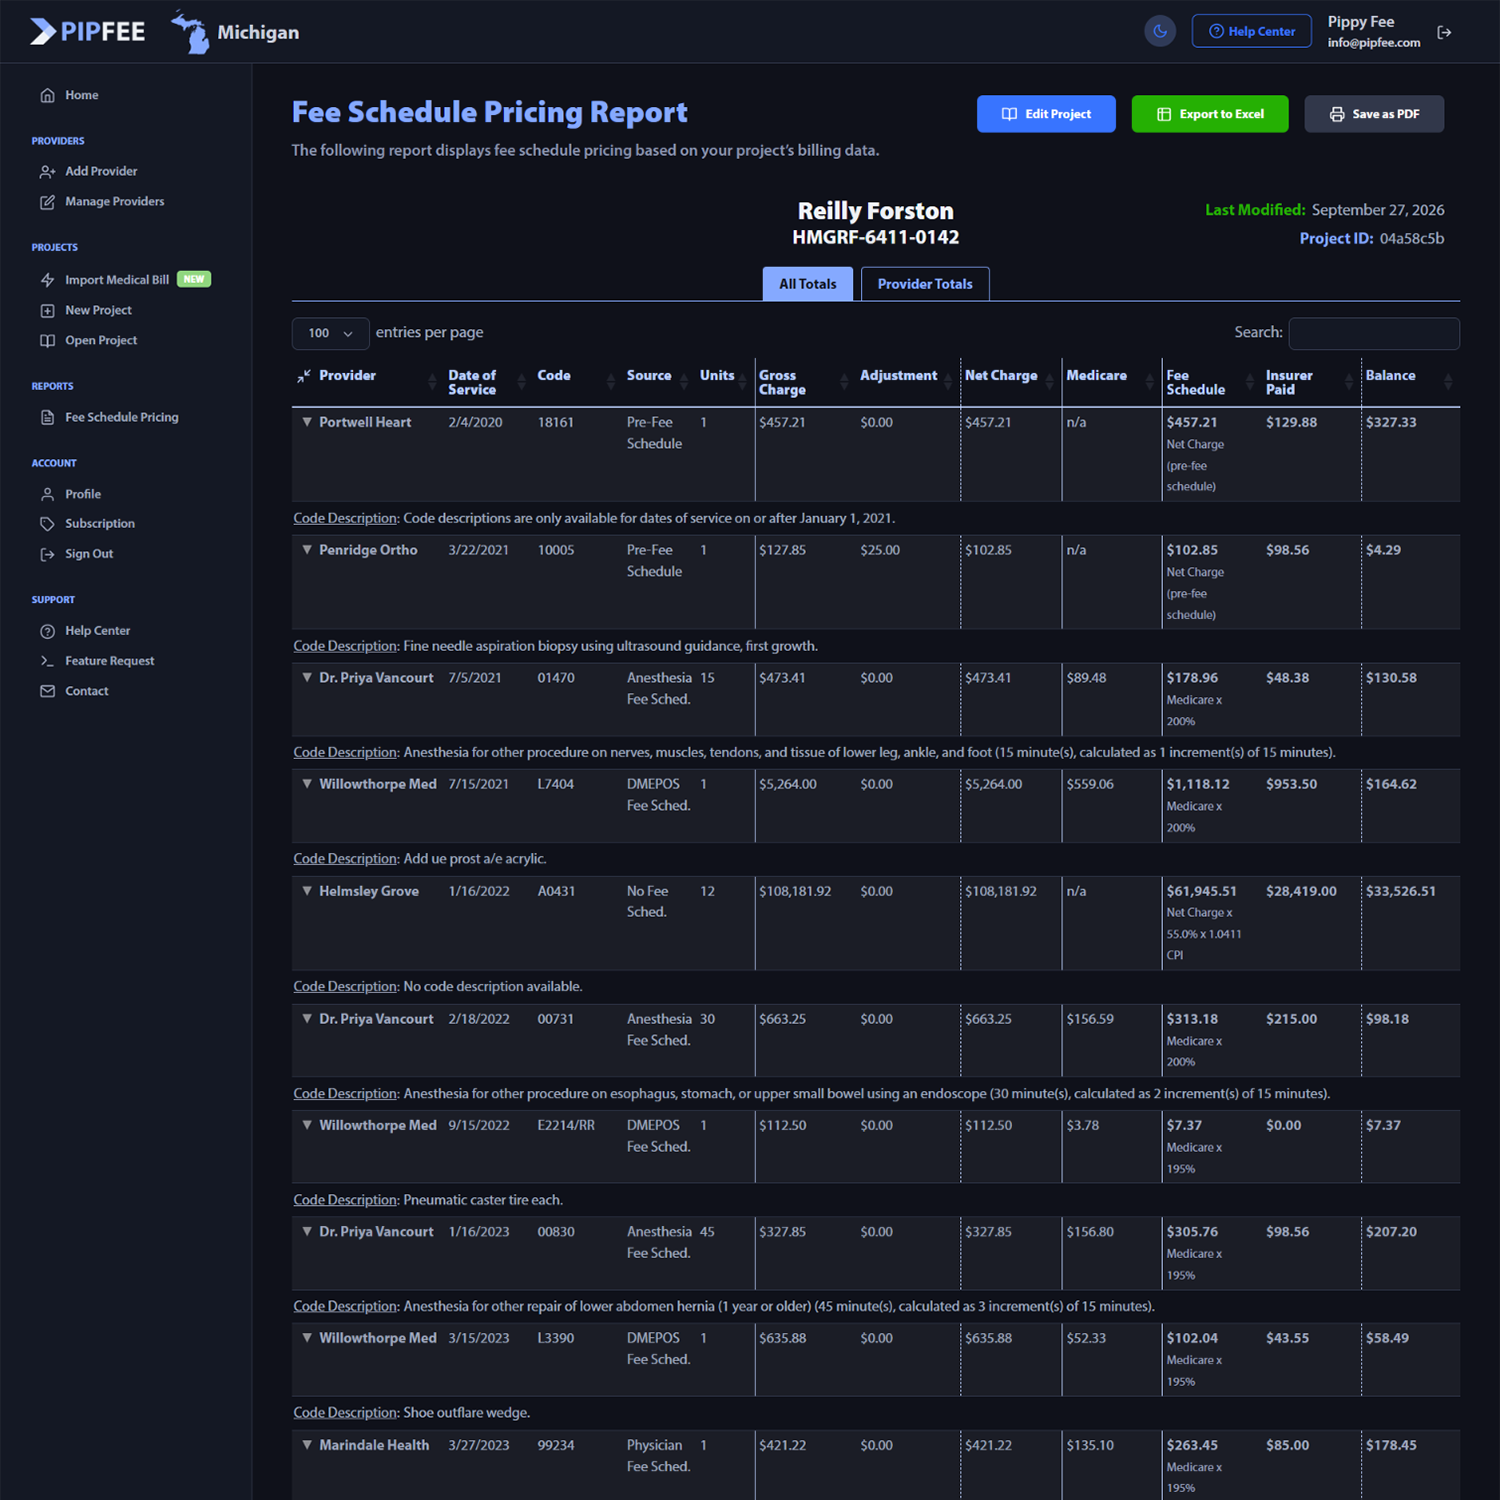This screenshot has width=1500, height=1500.
Task: Click the sign-out arrow icon in header
Action: coord(1444,32)
